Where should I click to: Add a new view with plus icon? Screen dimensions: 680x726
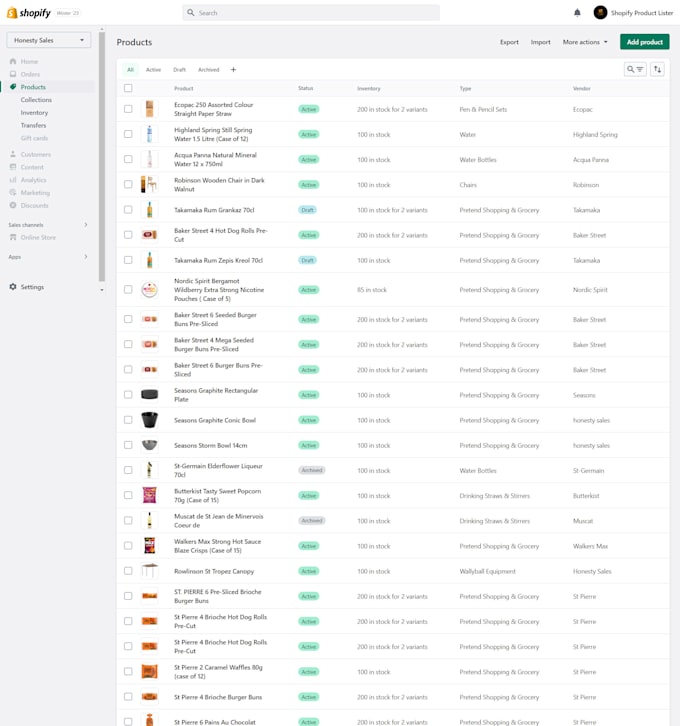233,69
